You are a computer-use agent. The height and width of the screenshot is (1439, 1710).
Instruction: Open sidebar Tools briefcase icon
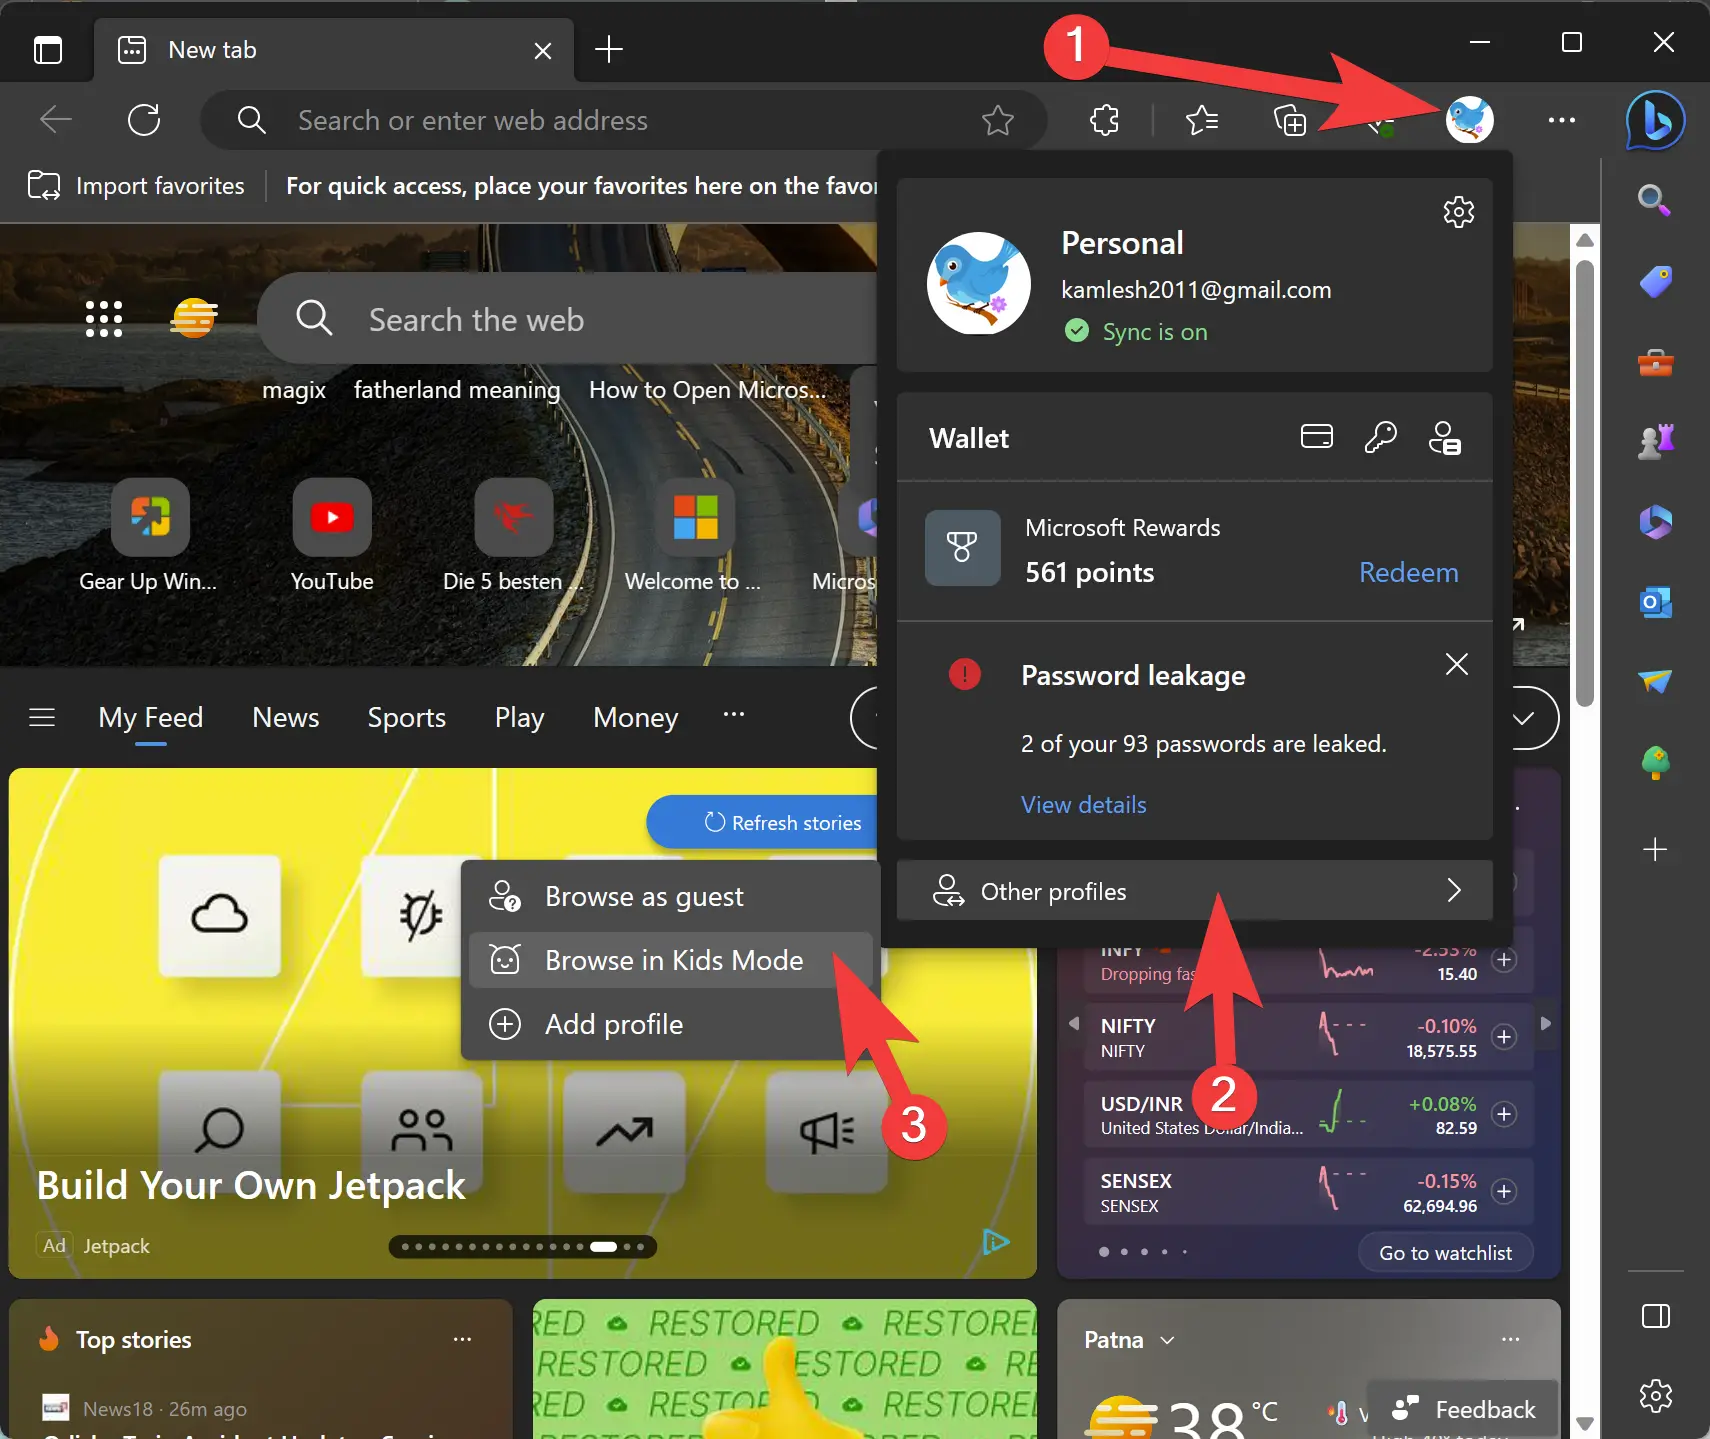pos(1655,362)
